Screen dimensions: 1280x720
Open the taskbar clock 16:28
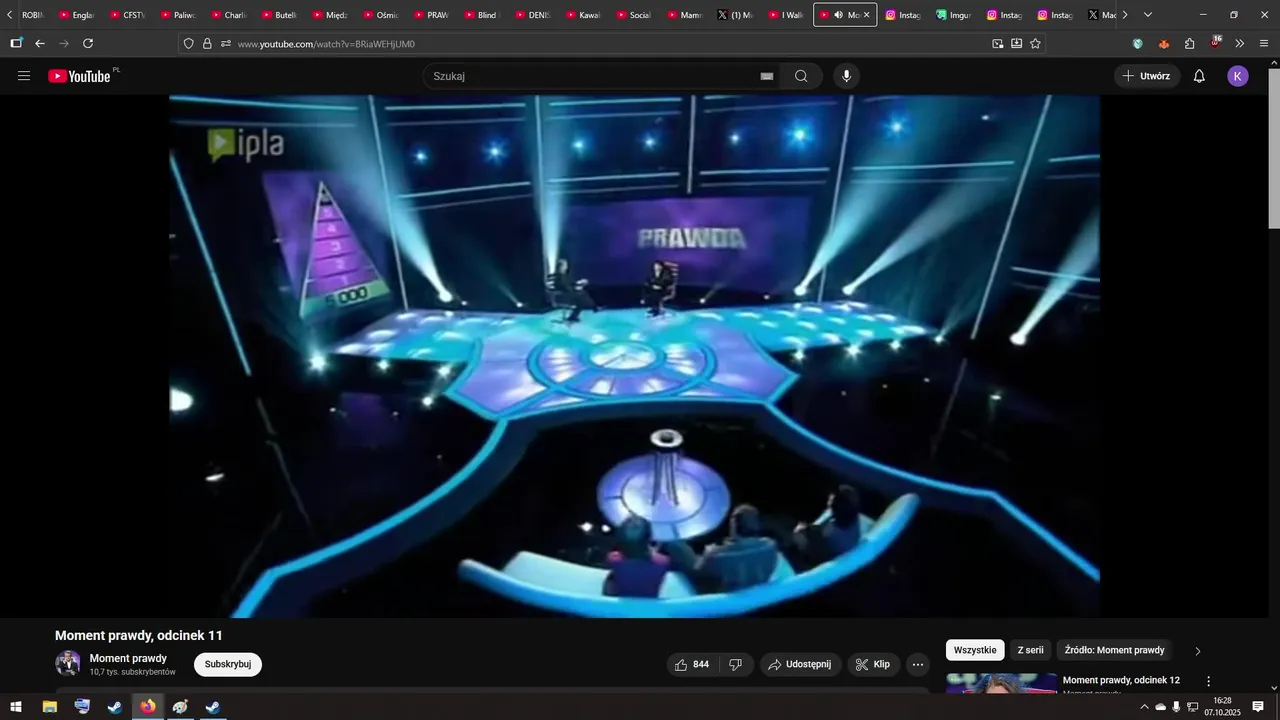click(x=1222, y=707)
